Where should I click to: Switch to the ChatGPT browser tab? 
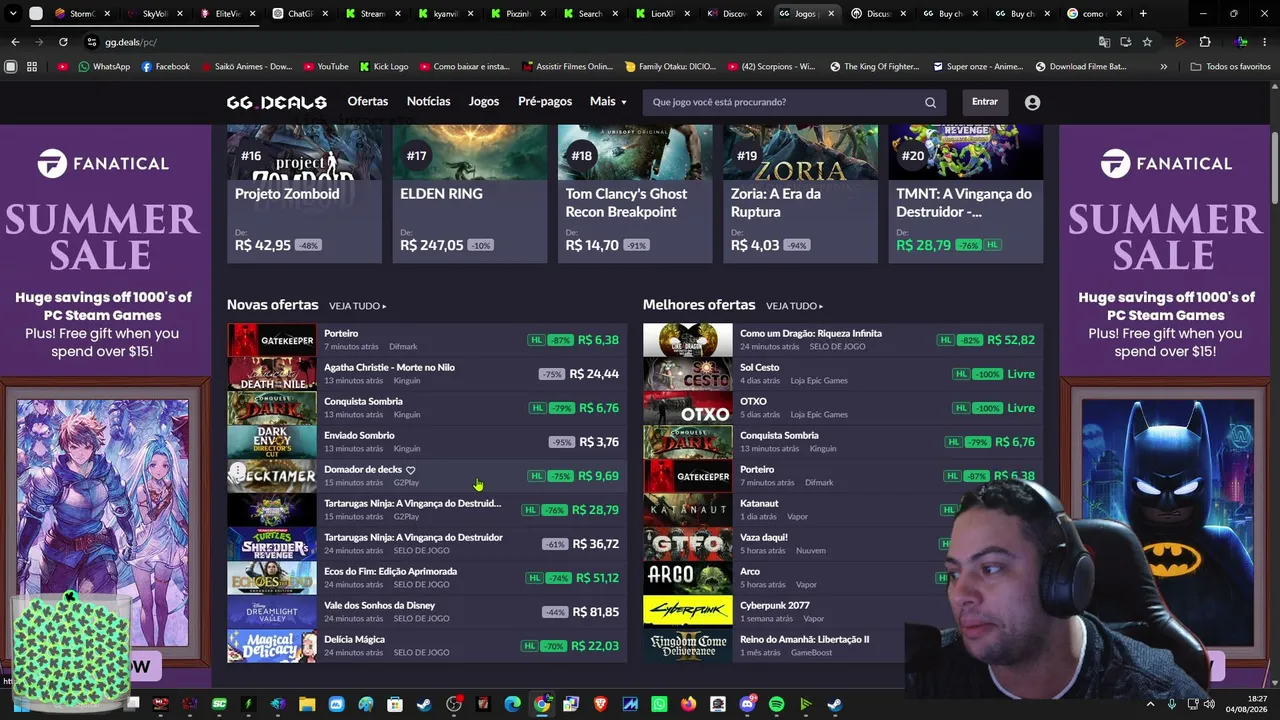click(300, 14)
